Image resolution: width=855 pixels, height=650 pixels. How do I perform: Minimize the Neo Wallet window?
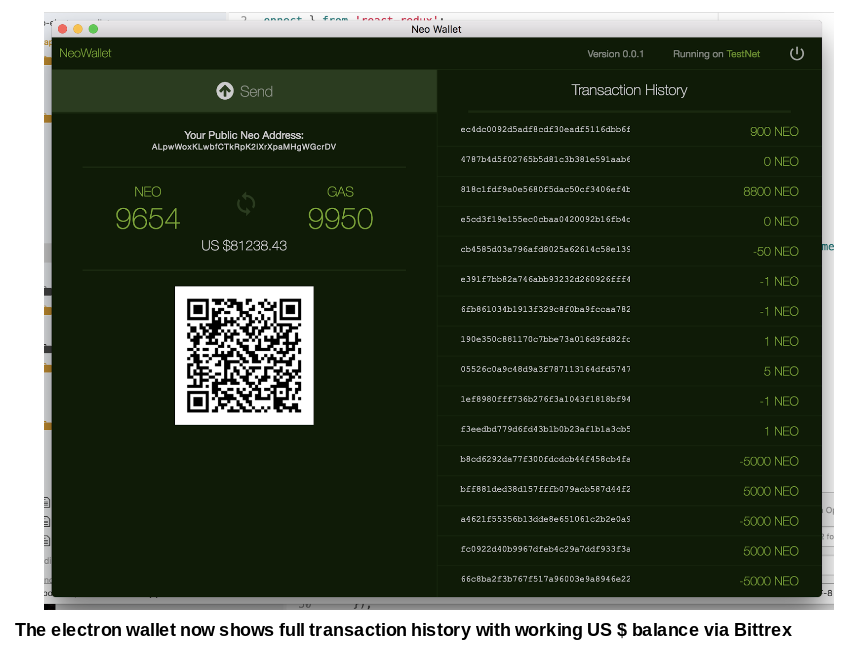pos(78,29)
